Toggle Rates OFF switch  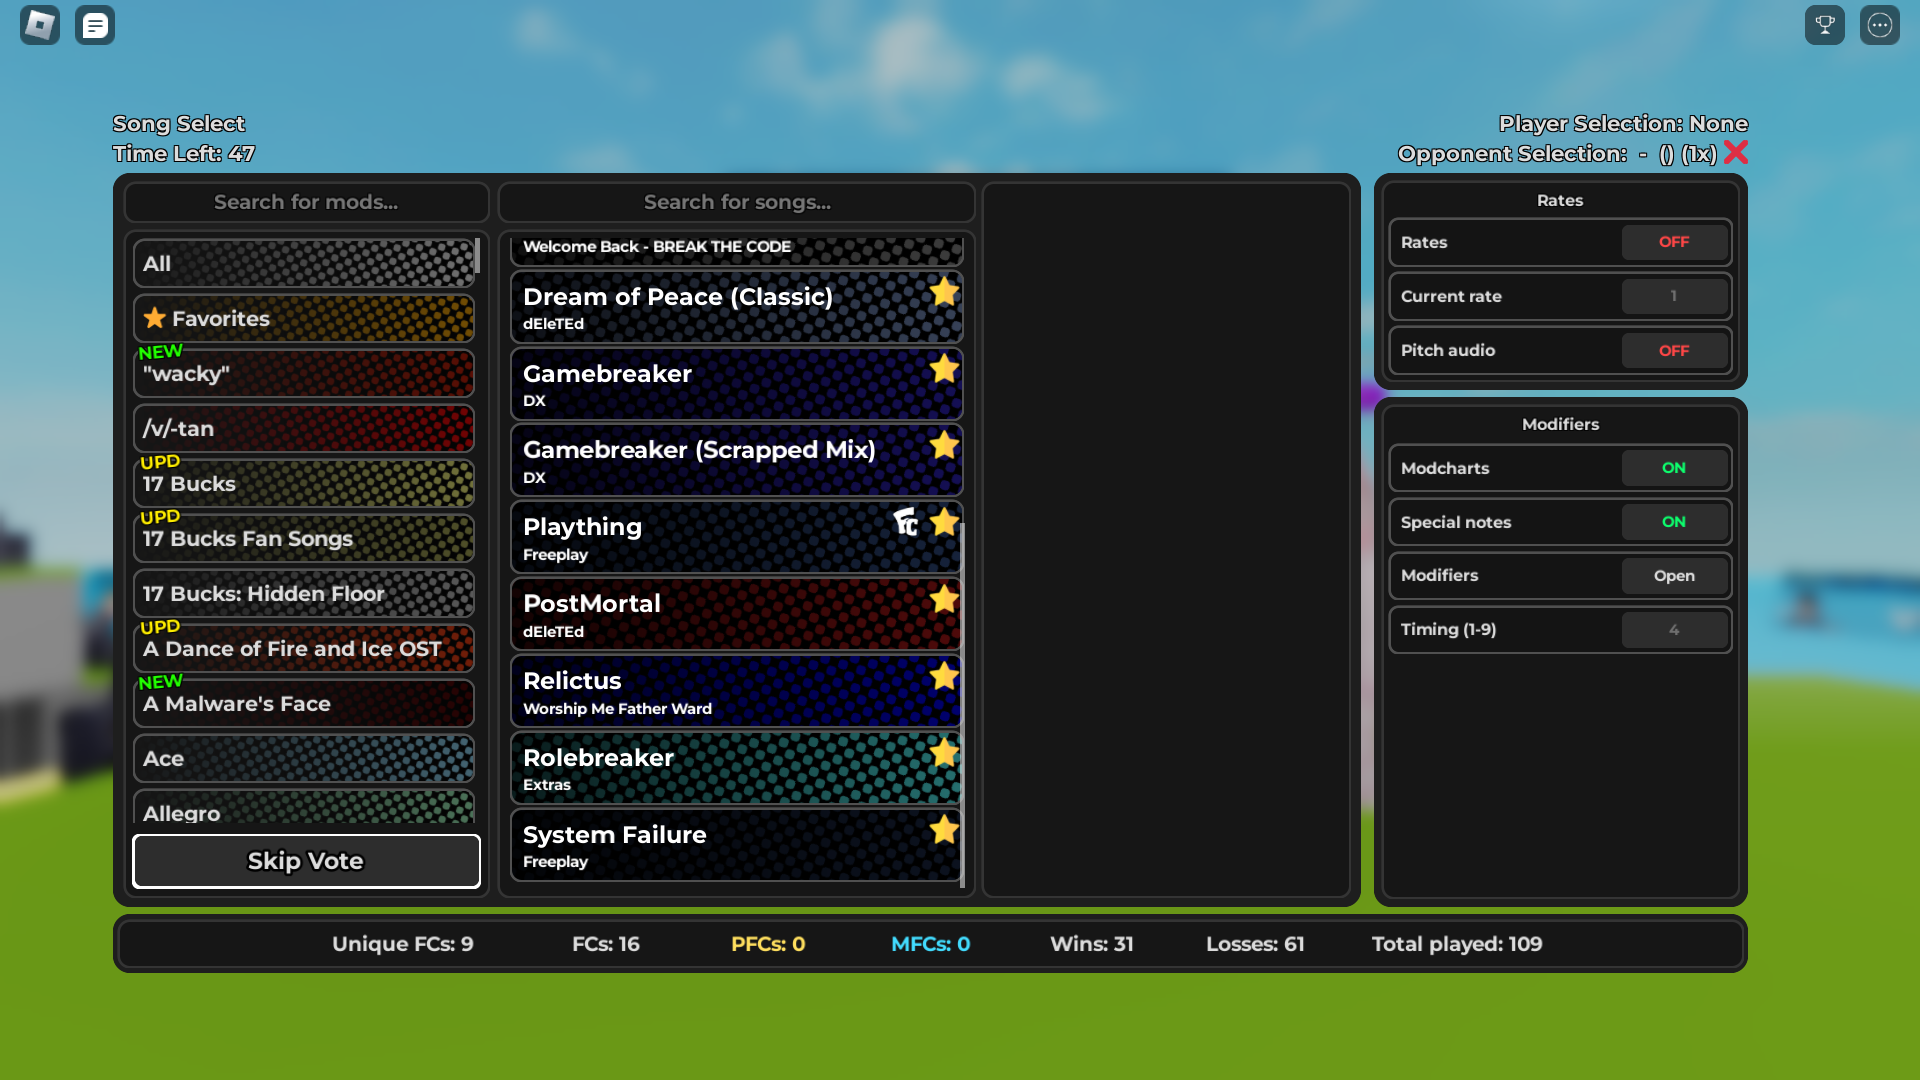click(x=1673, y=243)
